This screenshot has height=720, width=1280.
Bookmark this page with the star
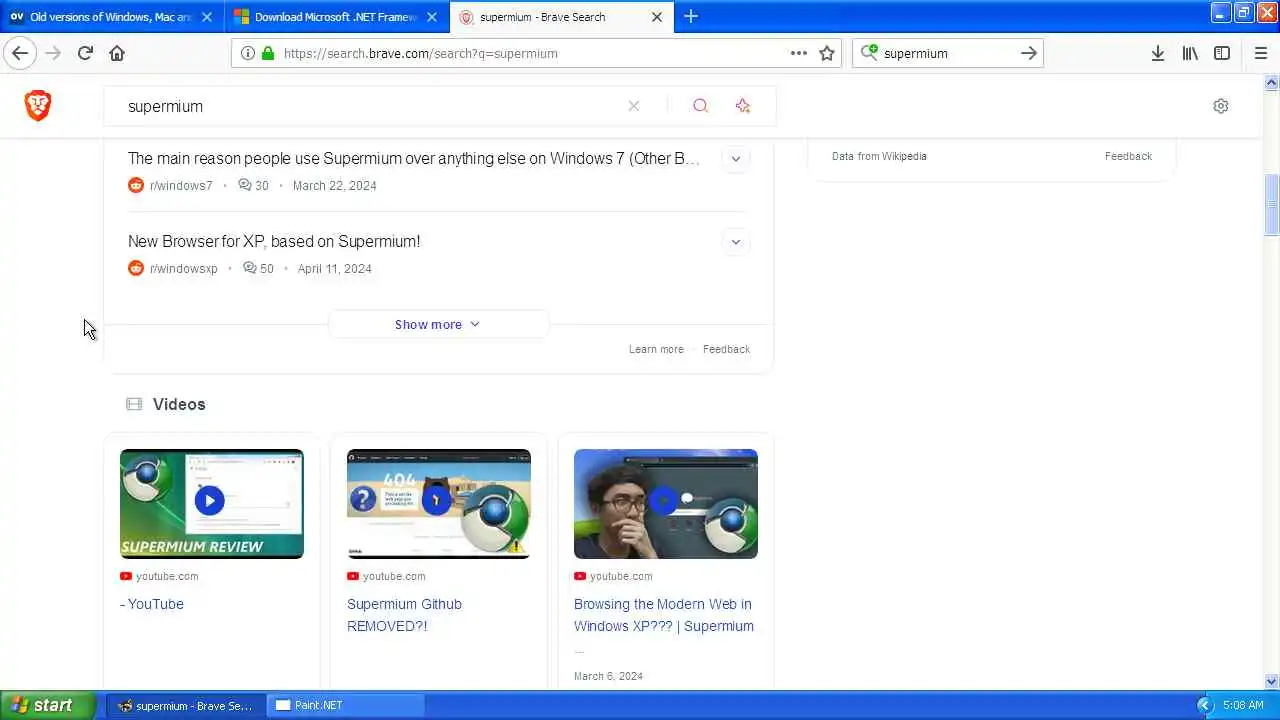(827, 53)
